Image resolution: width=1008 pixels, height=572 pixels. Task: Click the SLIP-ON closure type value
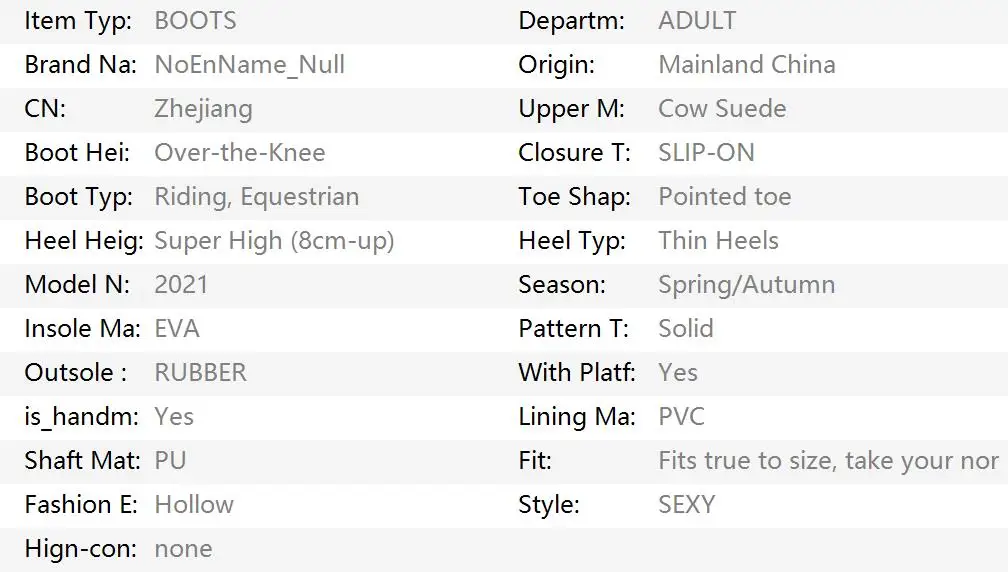pos(706,152)
